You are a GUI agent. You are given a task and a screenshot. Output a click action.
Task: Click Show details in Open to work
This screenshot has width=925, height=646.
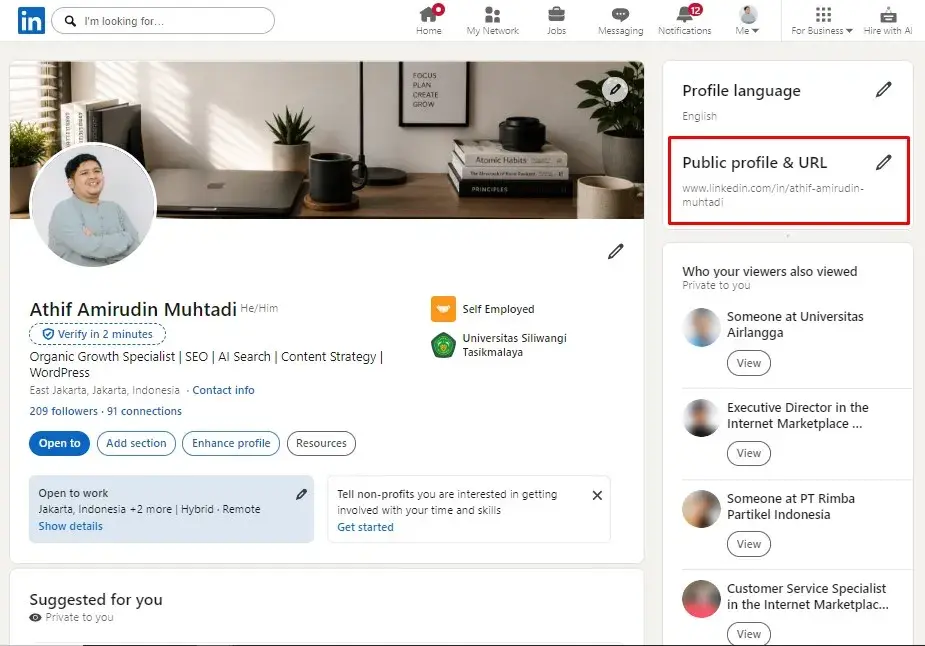[70, 526]
